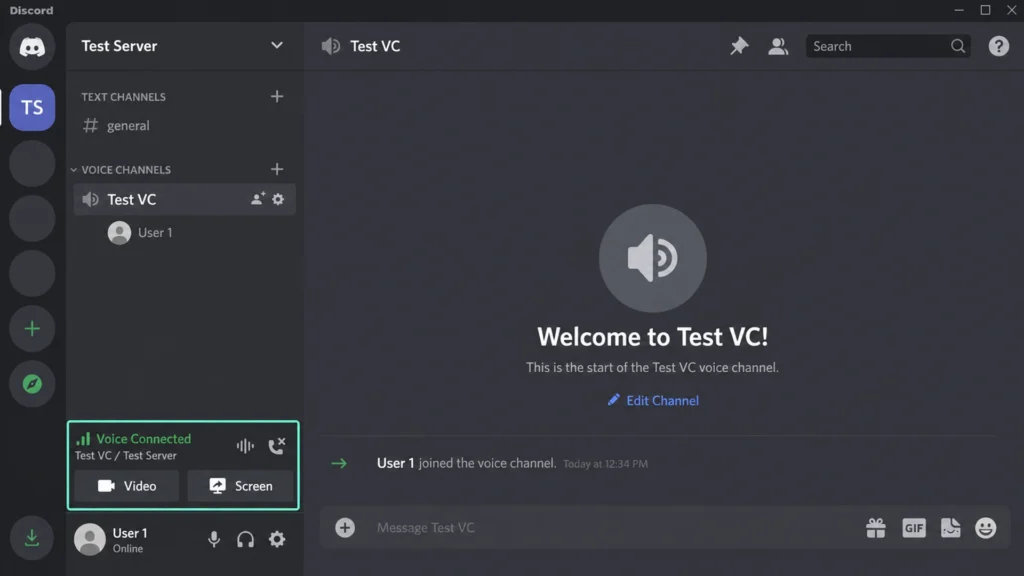This screenshot has width=1024, height=576.
Task: Focus the Message Test VC field
Action: [x=614, y=528]
